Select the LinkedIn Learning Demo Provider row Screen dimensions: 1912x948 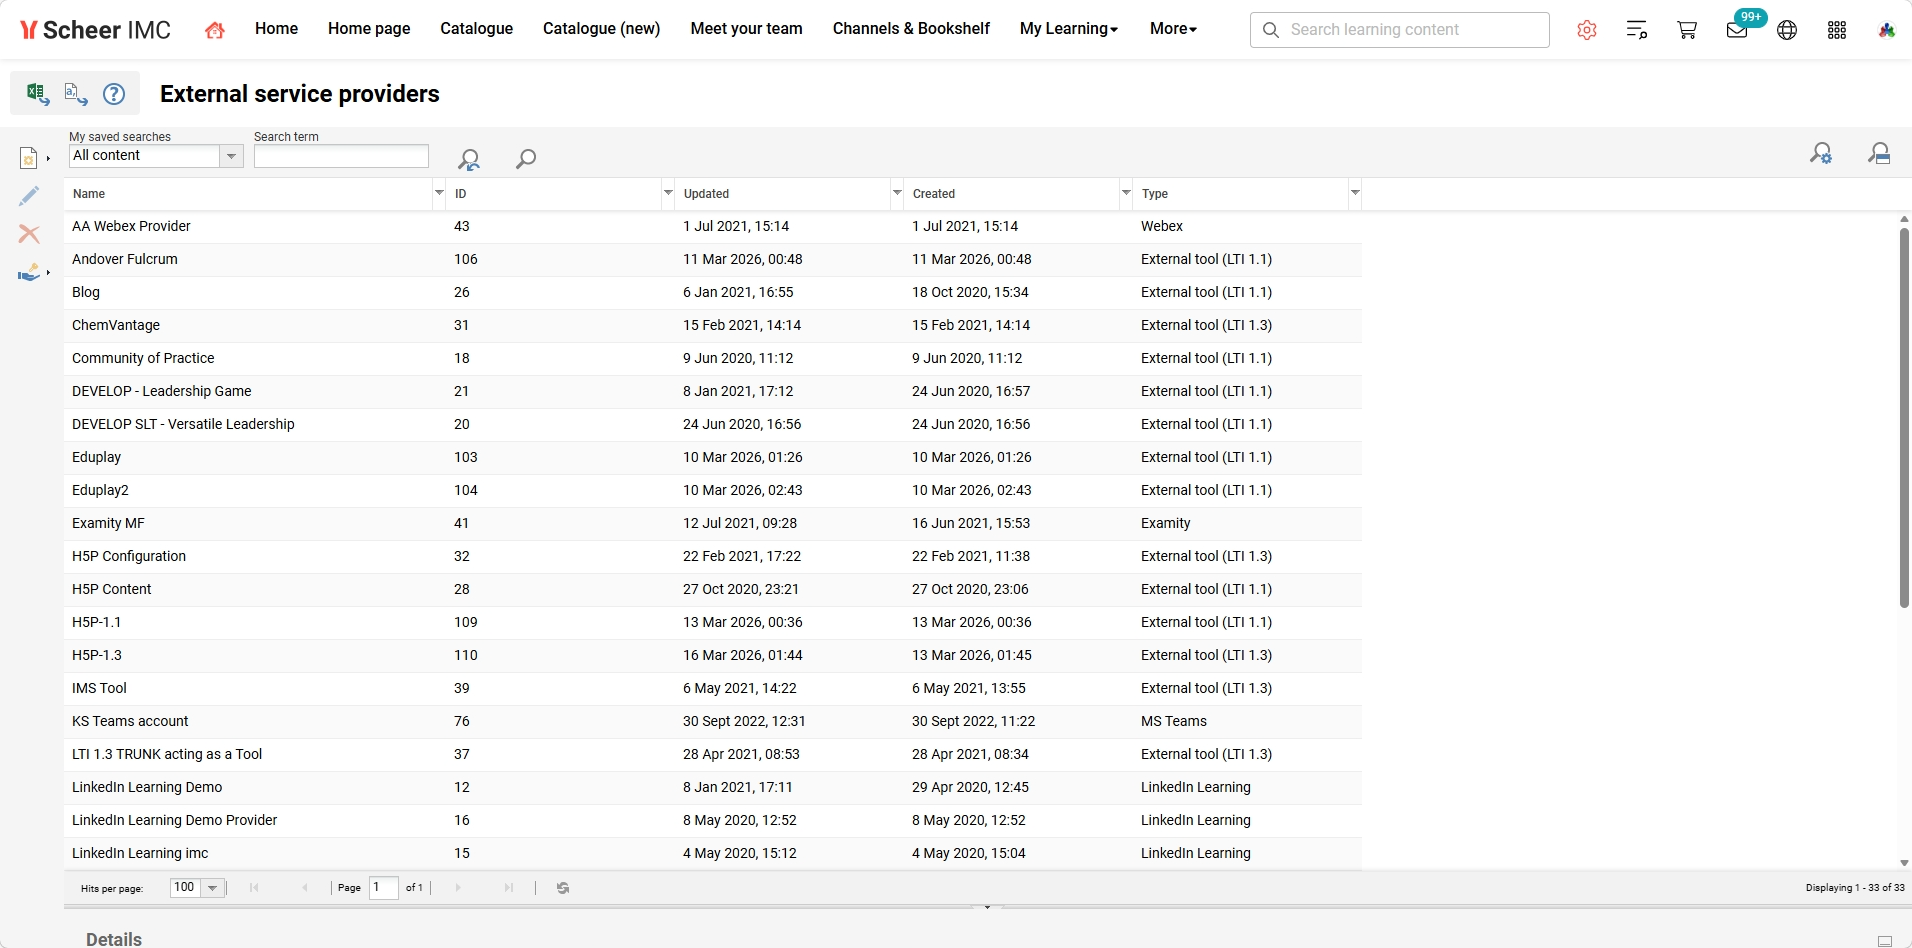[713, 821]
